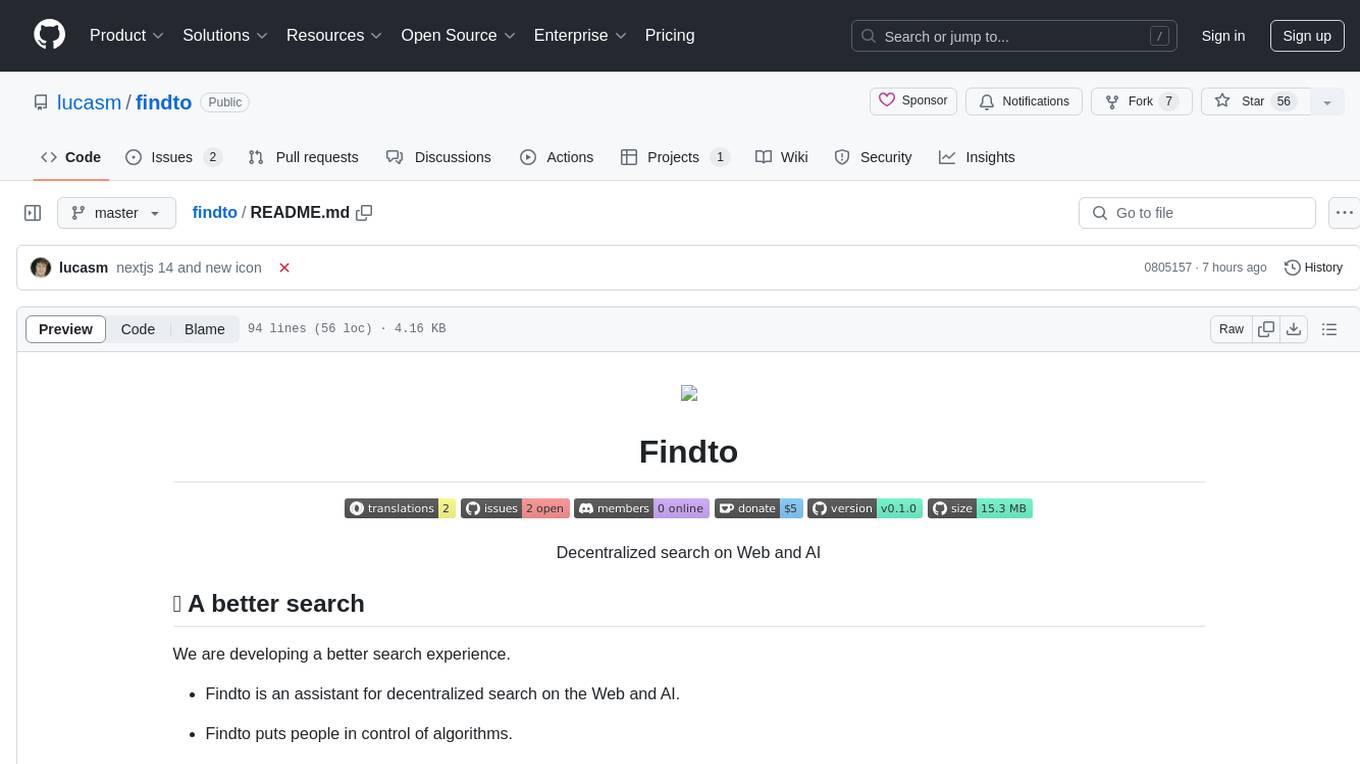Open the Pricing page
Image resolution: width=1360 pixels, height=764 pixels.
[670, 35]
